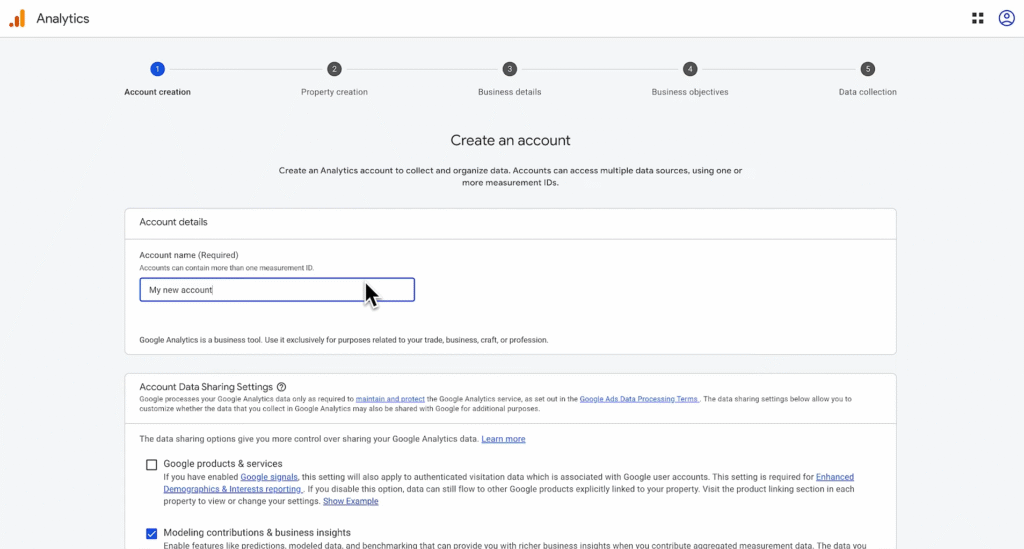
Task: Click the Analytics title text
Action: [x=63, y=18]
